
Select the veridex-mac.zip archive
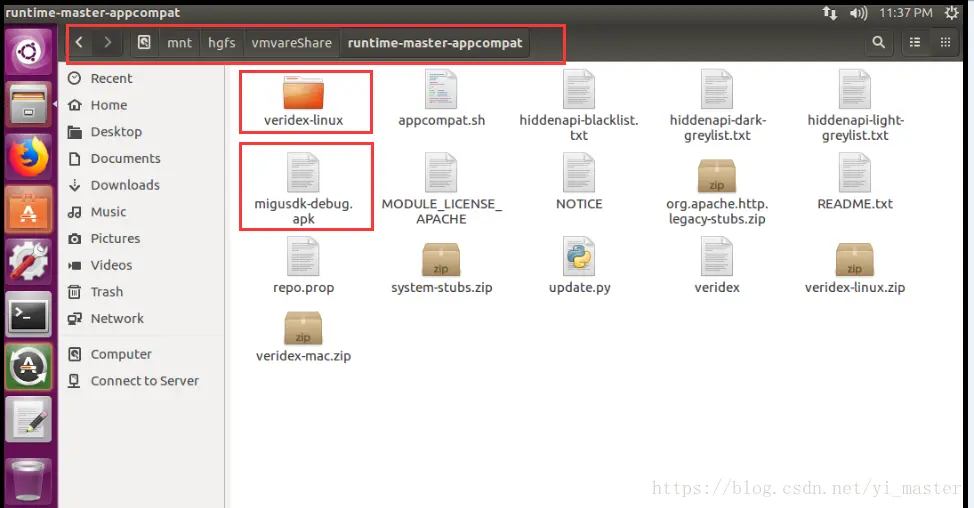303,337
